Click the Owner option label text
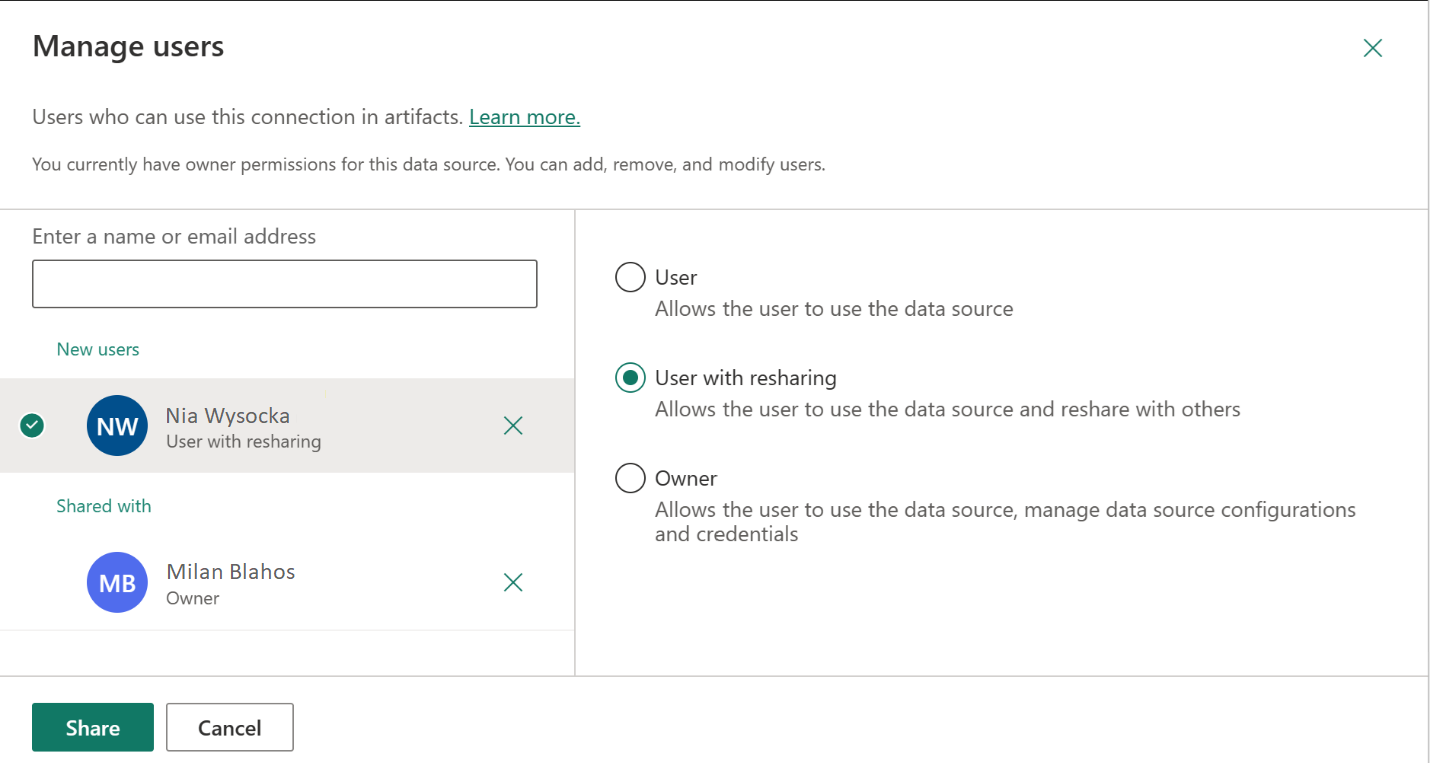The image size is (1430, 763). 686,478
